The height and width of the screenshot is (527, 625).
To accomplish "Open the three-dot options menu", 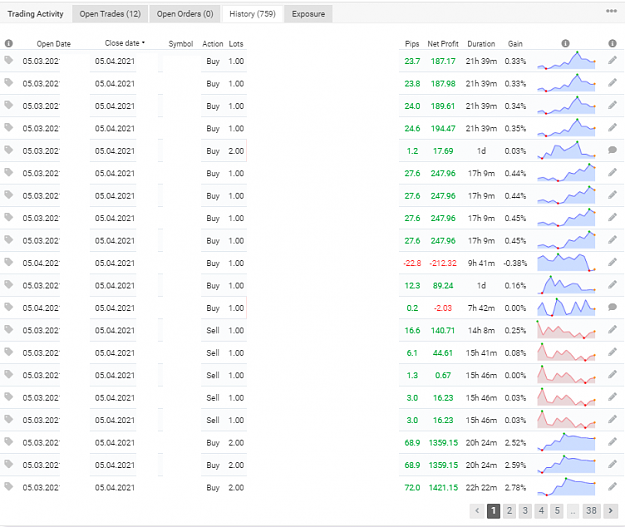I will click(x=611, y=11).
